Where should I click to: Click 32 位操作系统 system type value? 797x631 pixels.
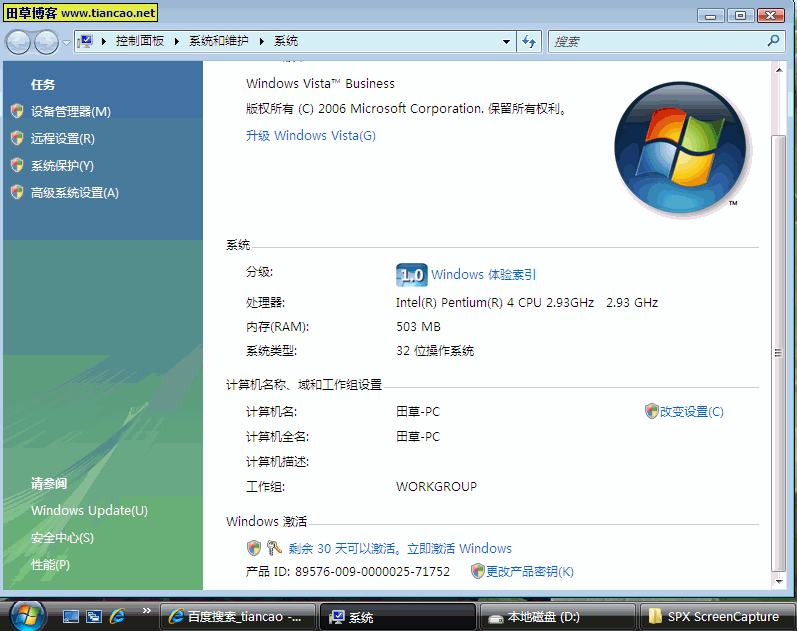pos(435,351)
